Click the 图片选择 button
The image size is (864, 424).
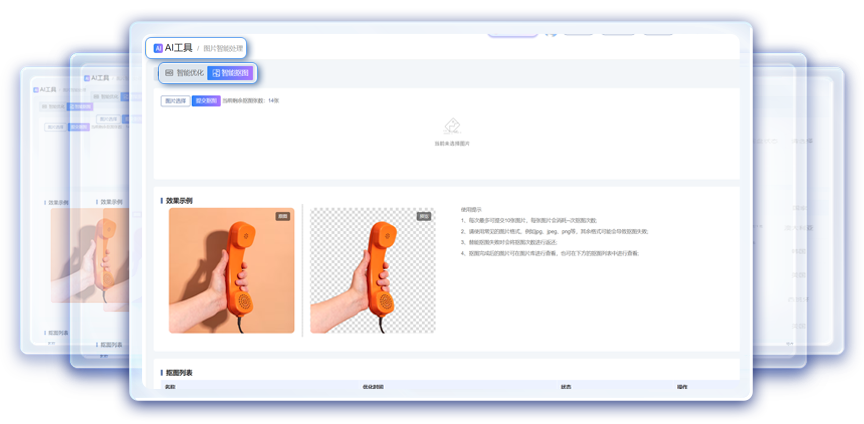pyautogui.click(x=175, y=101)
